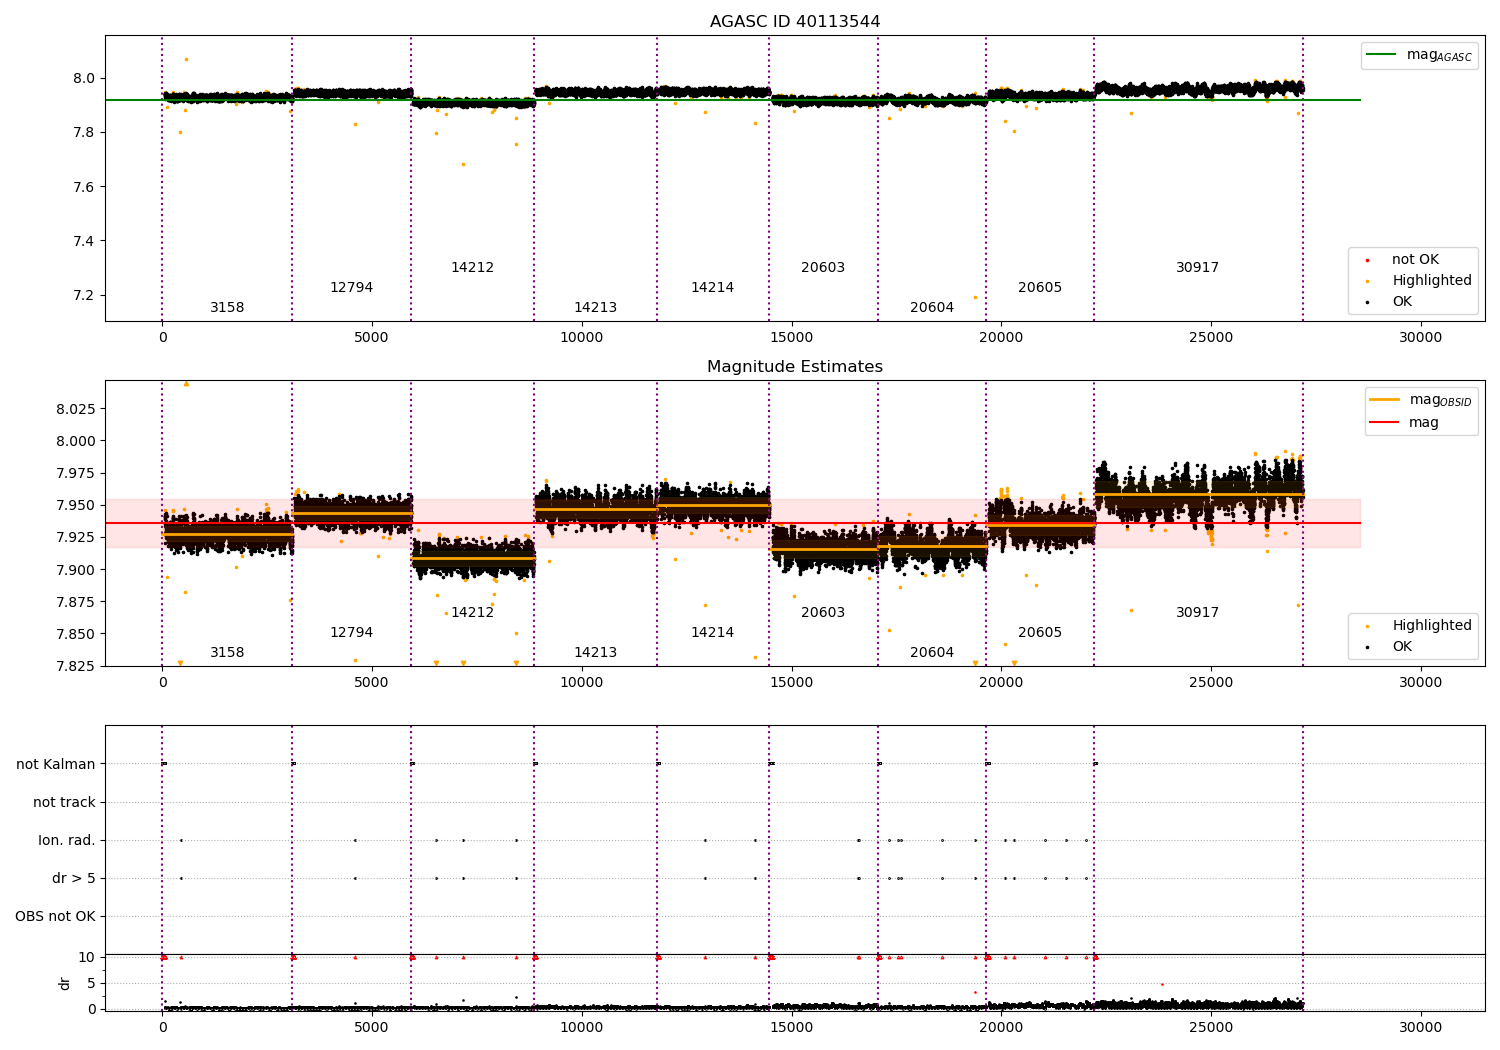Screen dimensions: 1500x1050
Task: Click OBSID label 30917 in Magnitude Estimates plot
Action: pos(1197,613)
